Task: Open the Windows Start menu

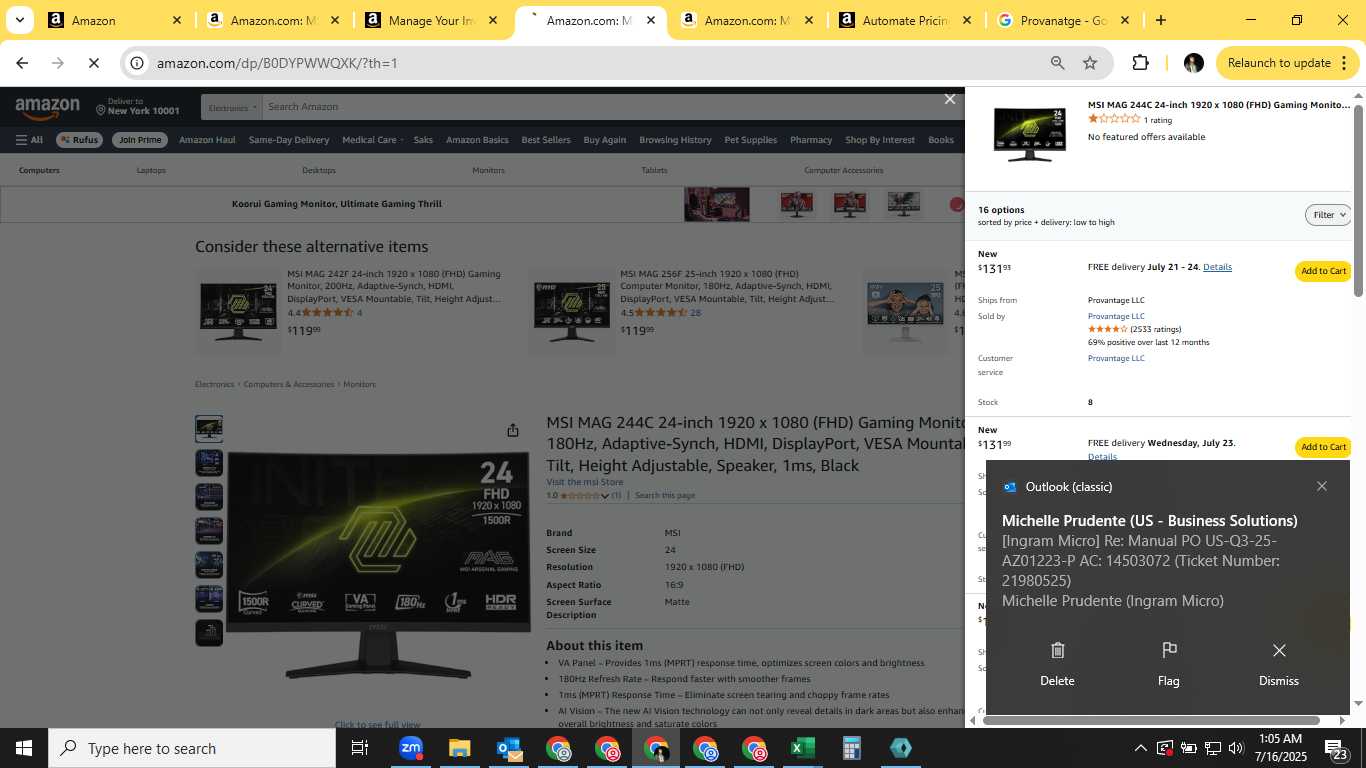Action: pos(24,748)
